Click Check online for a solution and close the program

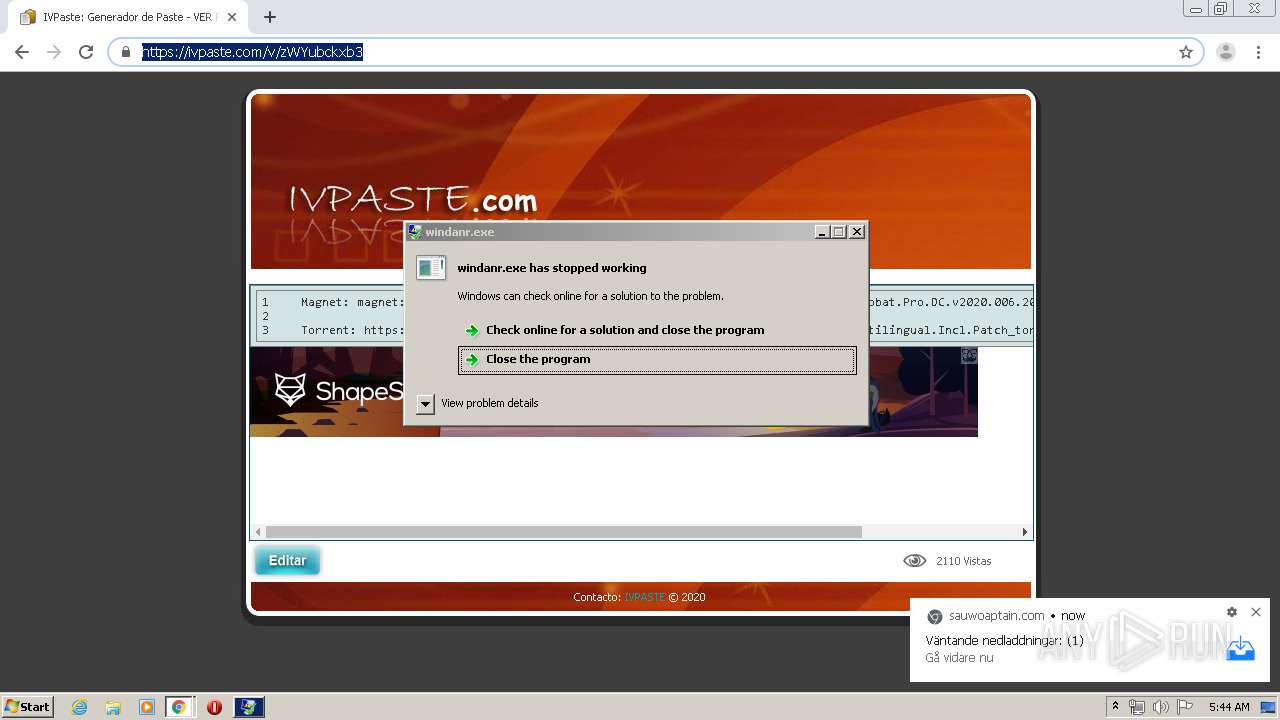click(625, 330)
